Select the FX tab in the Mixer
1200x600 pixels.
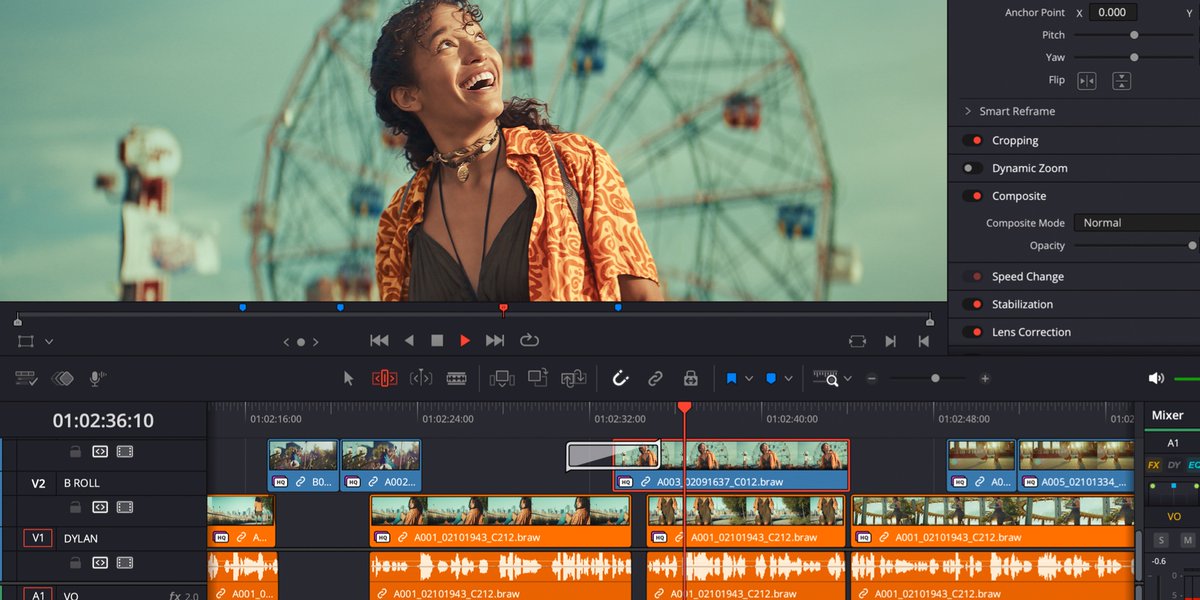click(x=1152, y=464)
